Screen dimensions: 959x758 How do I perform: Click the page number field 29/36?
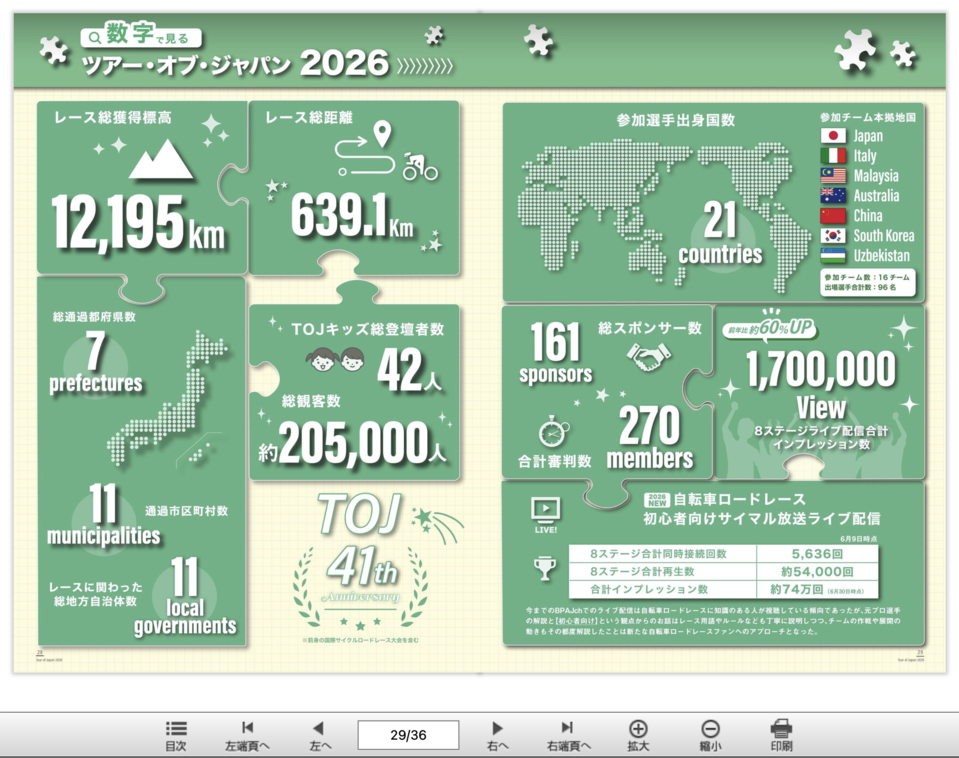408,735
